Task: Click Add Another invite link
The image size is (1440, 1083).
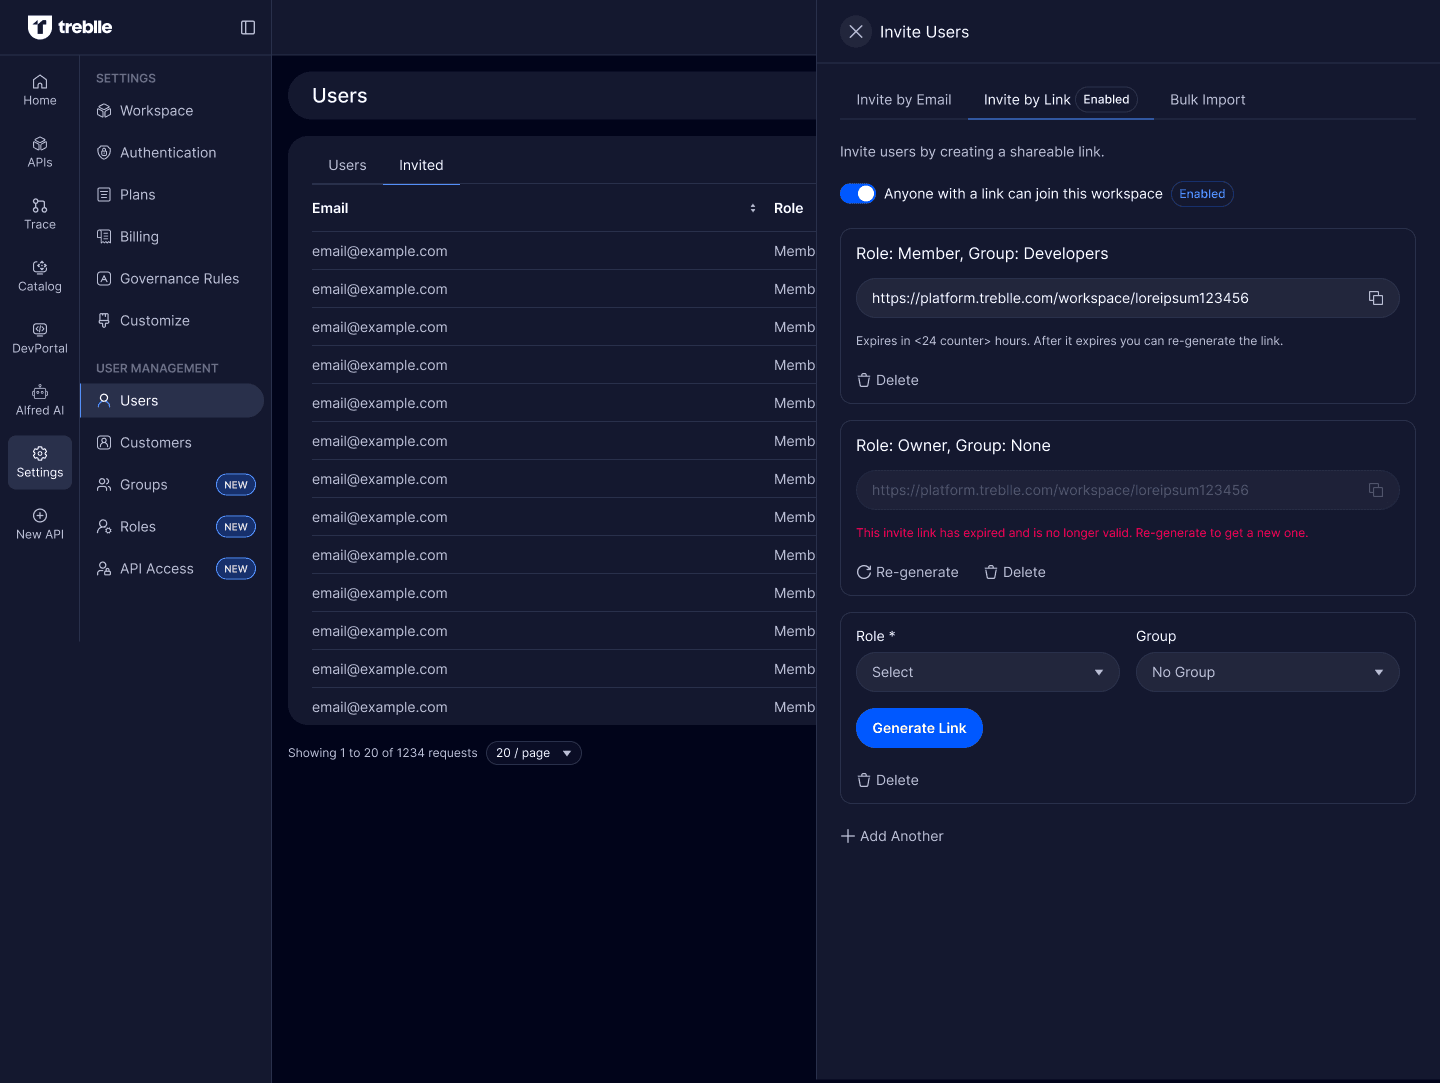Action: tap(892, 836)
